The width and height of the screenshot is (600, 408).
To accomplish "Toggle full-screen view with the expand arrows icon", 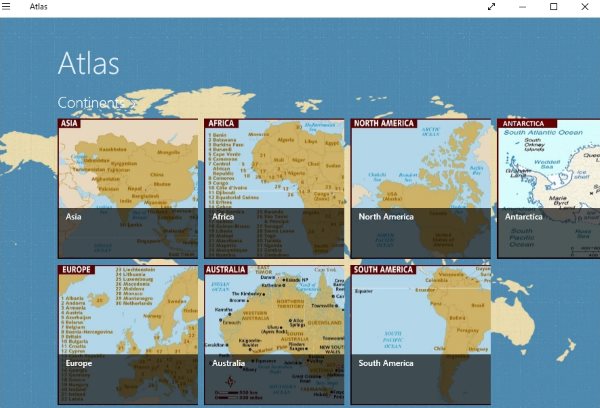I will point(491,7).
